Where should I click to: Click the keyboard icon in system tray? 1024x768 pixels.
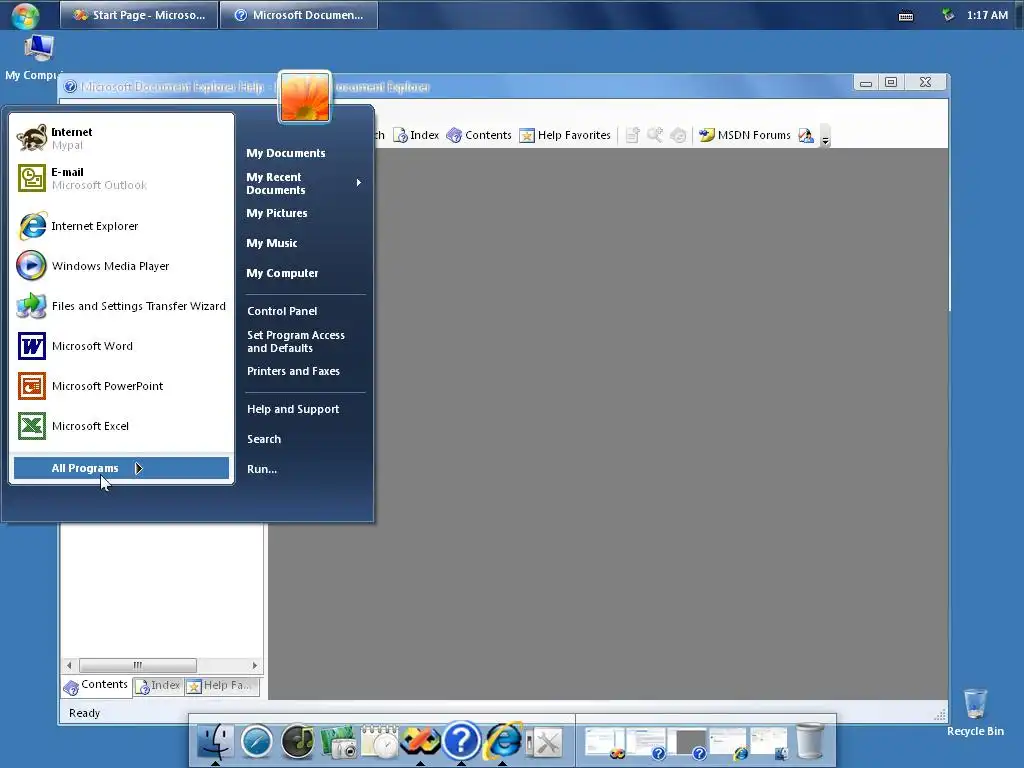coord(906,16)
